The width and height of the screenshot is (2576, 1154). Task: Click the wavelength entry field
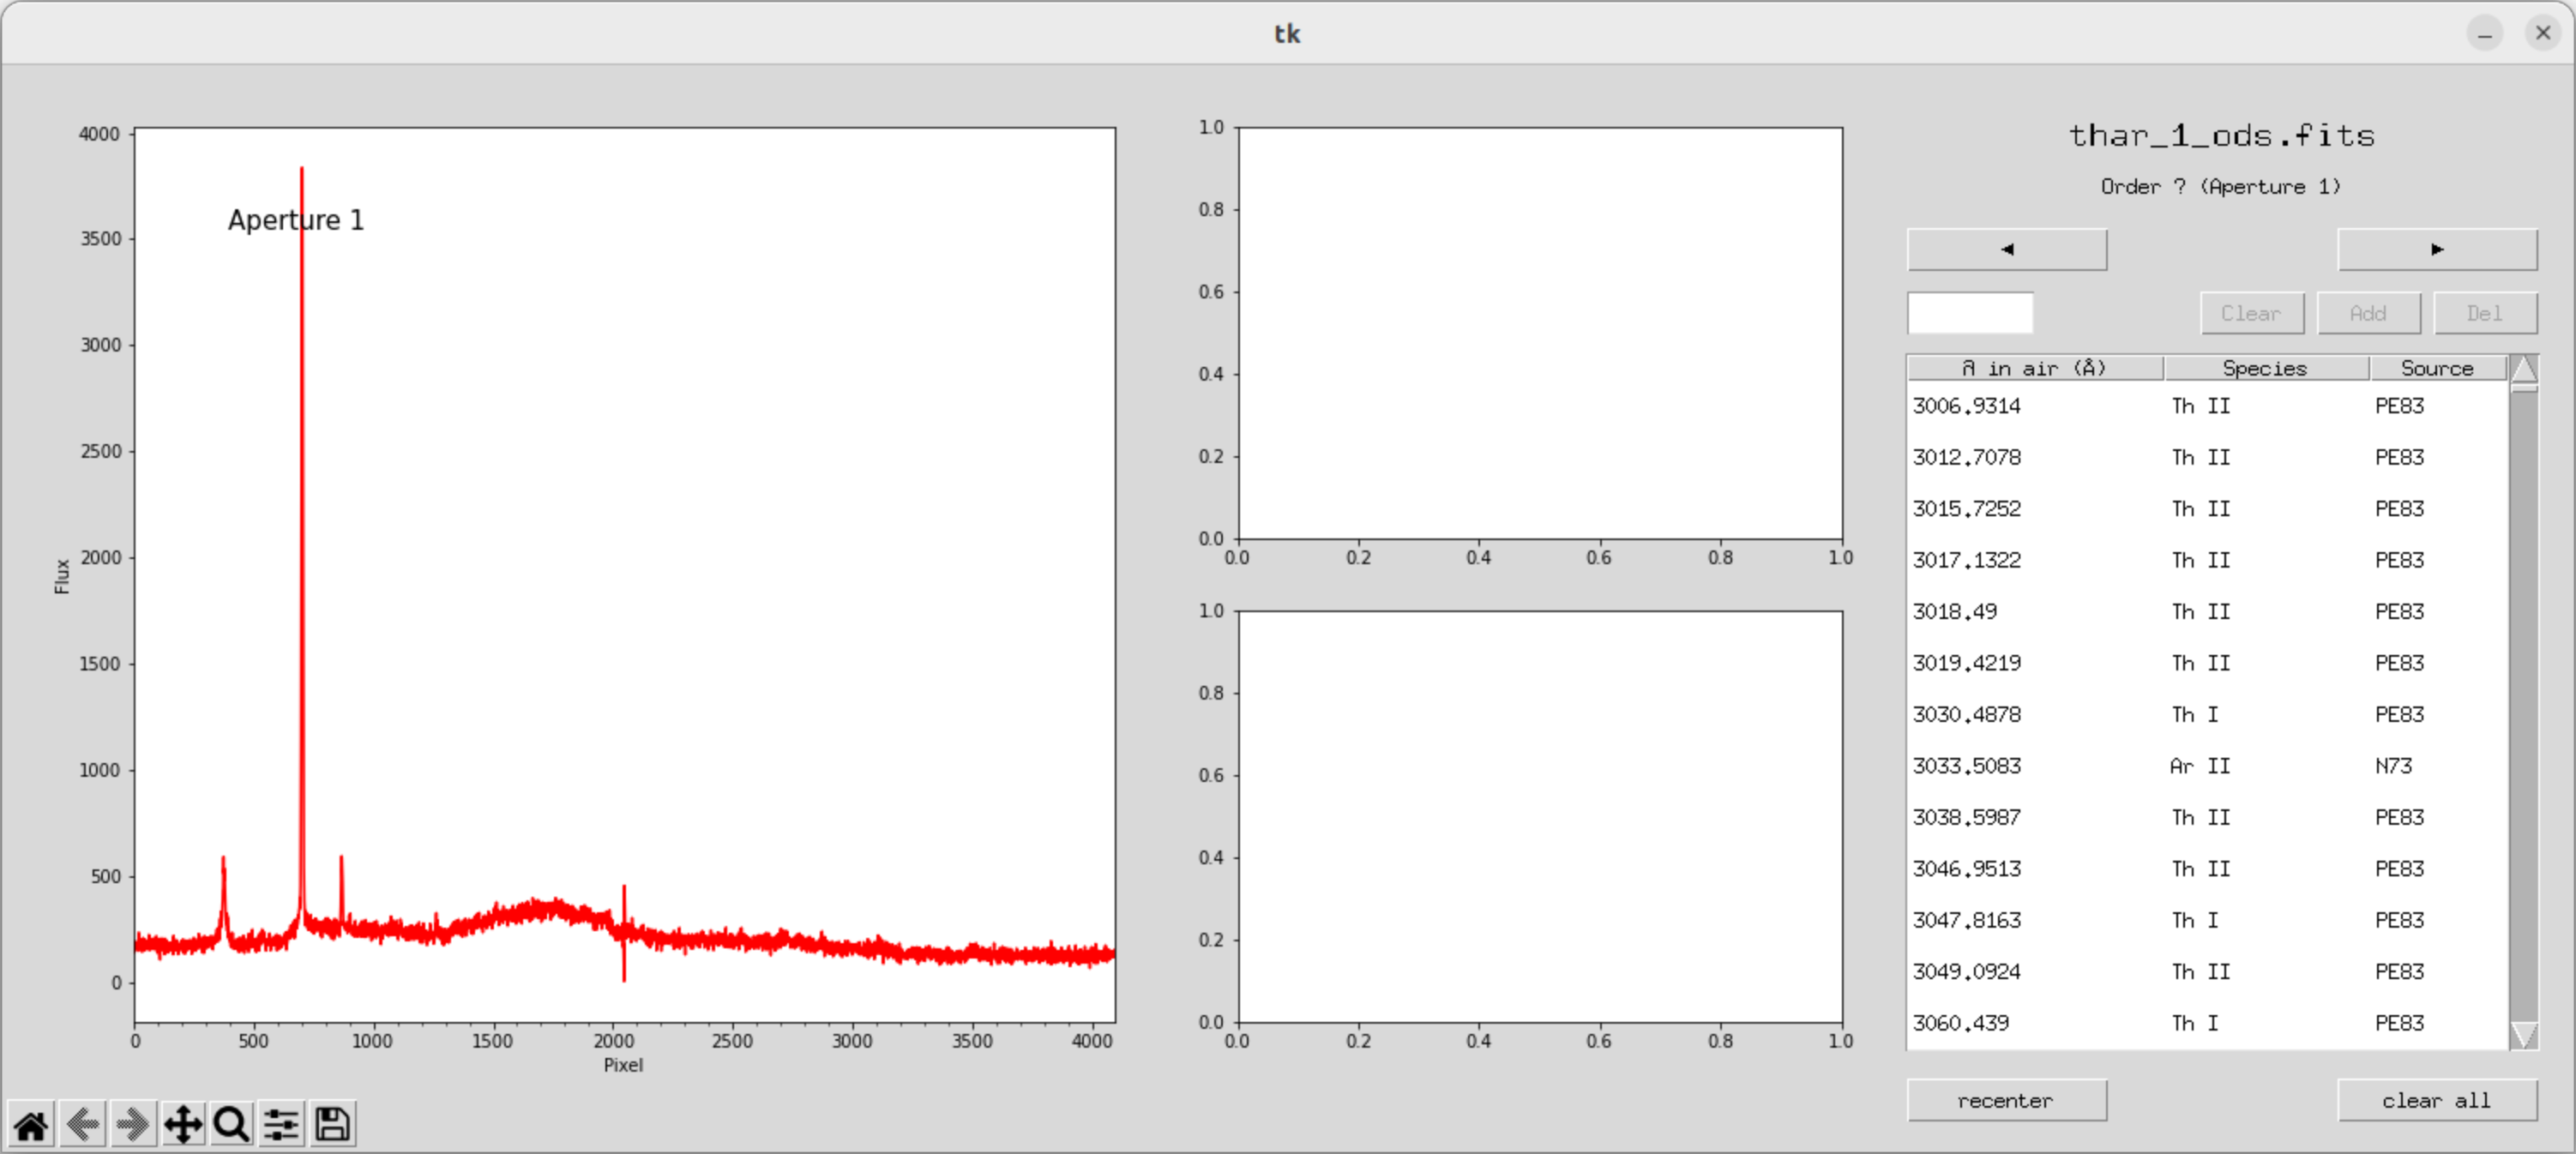click(1969, 313)
